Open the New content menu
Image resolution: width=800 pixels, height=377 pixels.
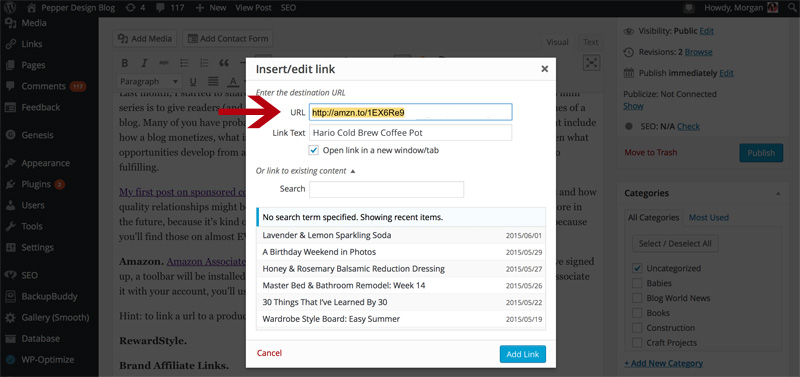pyautogui.click(x=211, y=8)
